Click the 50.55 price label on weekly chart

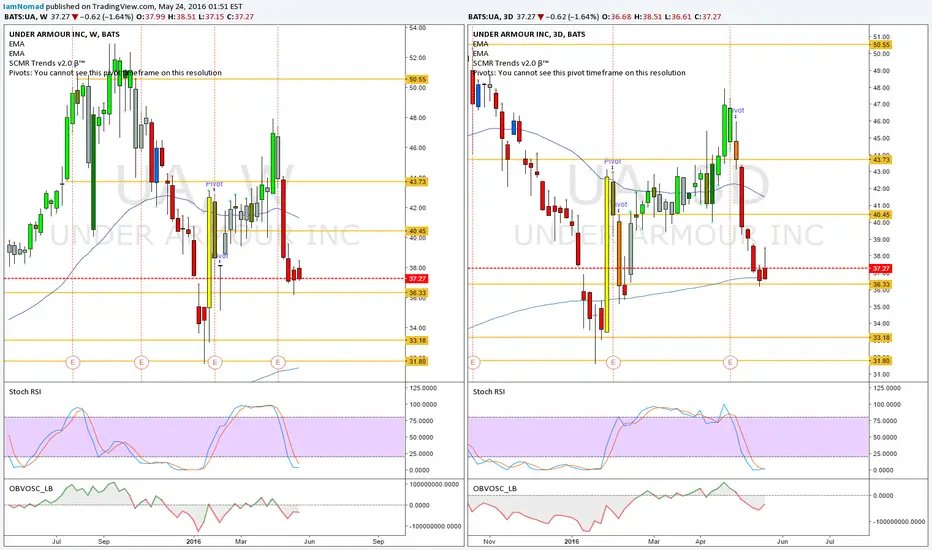(417, 79)
